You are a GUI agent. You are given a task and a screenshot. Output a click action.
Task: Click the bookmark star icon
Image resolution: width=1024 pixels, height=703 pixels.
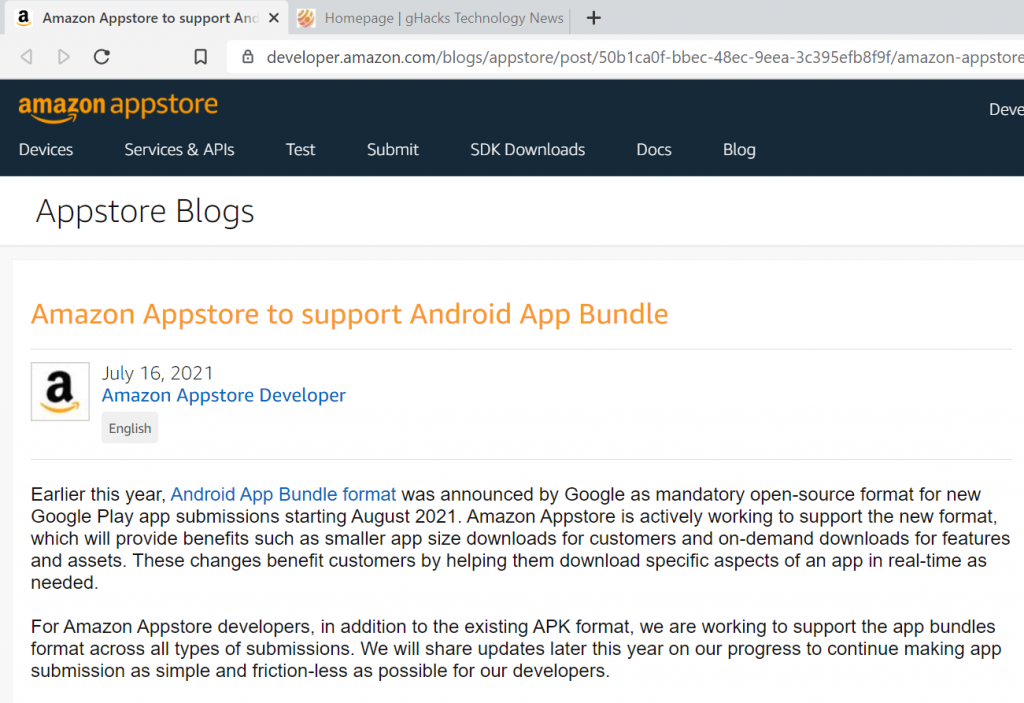200,57
